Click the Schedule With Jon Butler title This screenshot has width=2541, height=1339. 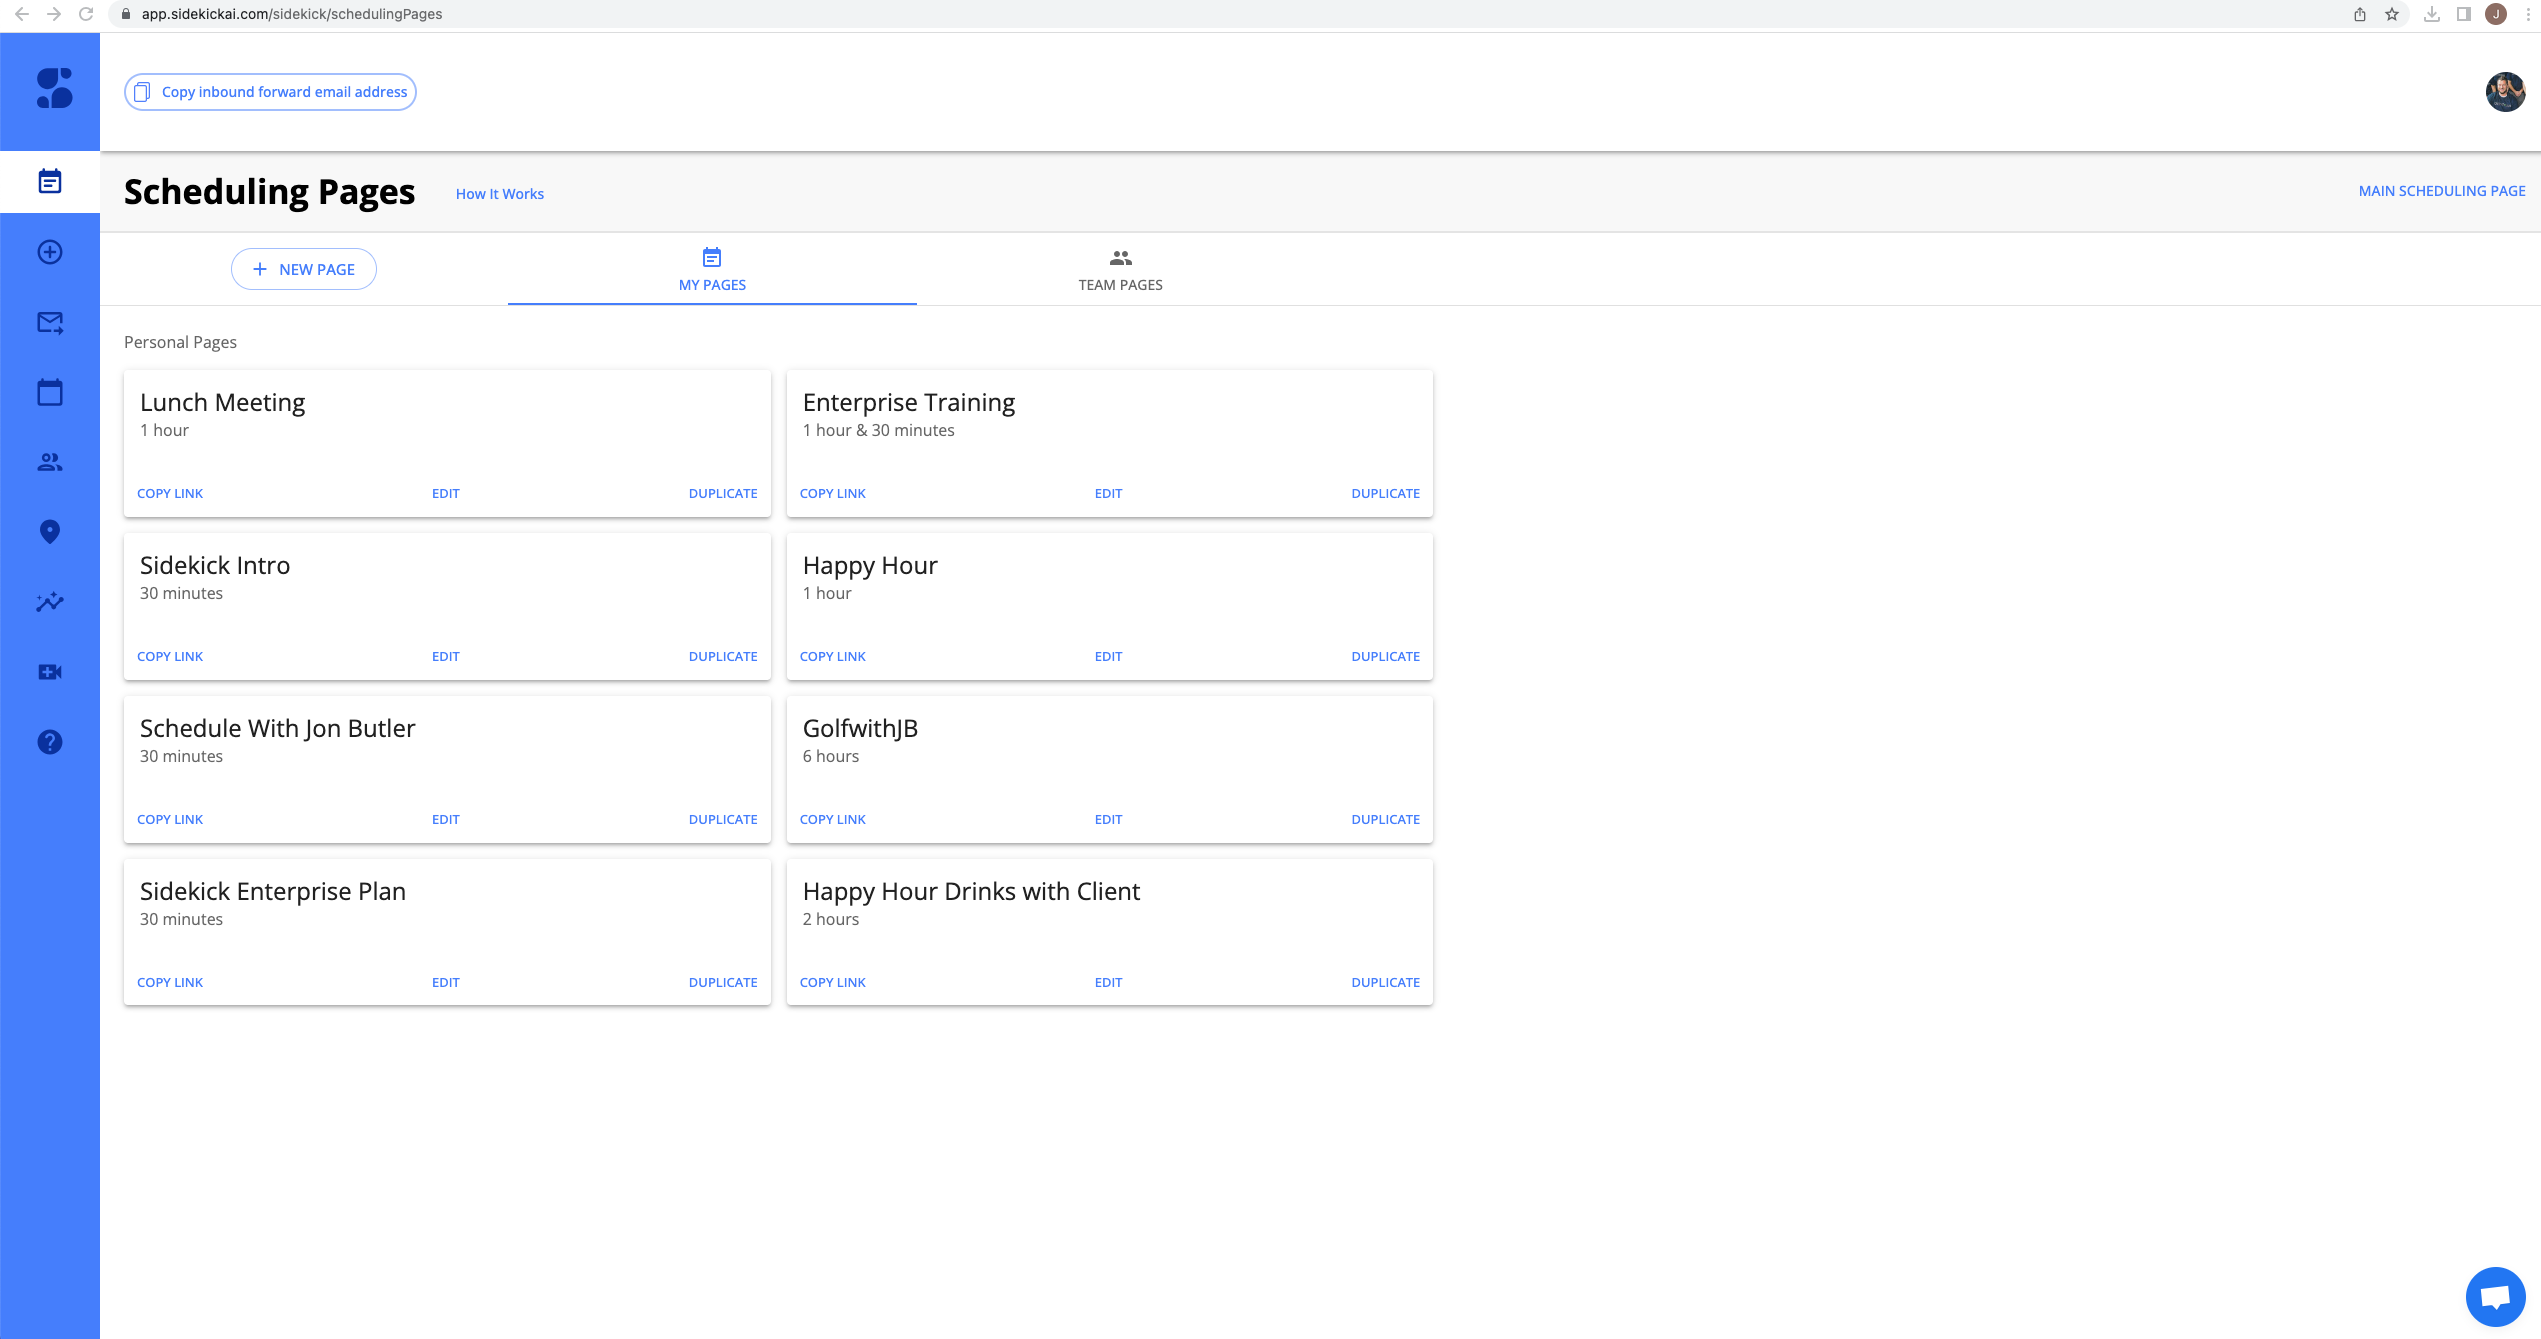coord(277,728)
